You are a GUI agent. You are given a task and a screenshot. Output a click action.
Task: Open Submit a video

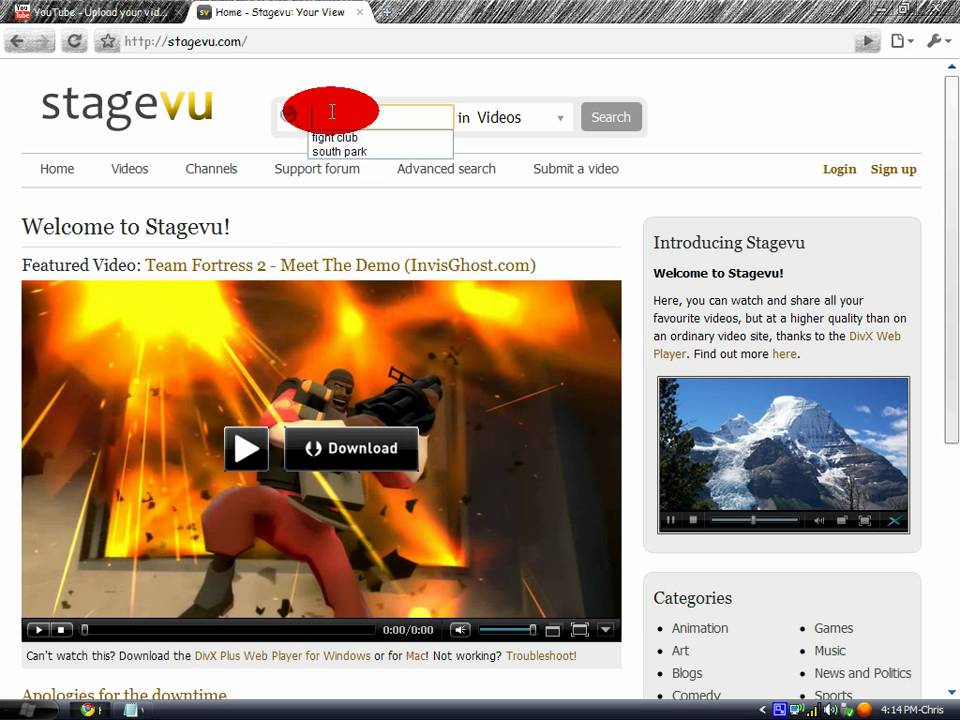coord(576,169)
